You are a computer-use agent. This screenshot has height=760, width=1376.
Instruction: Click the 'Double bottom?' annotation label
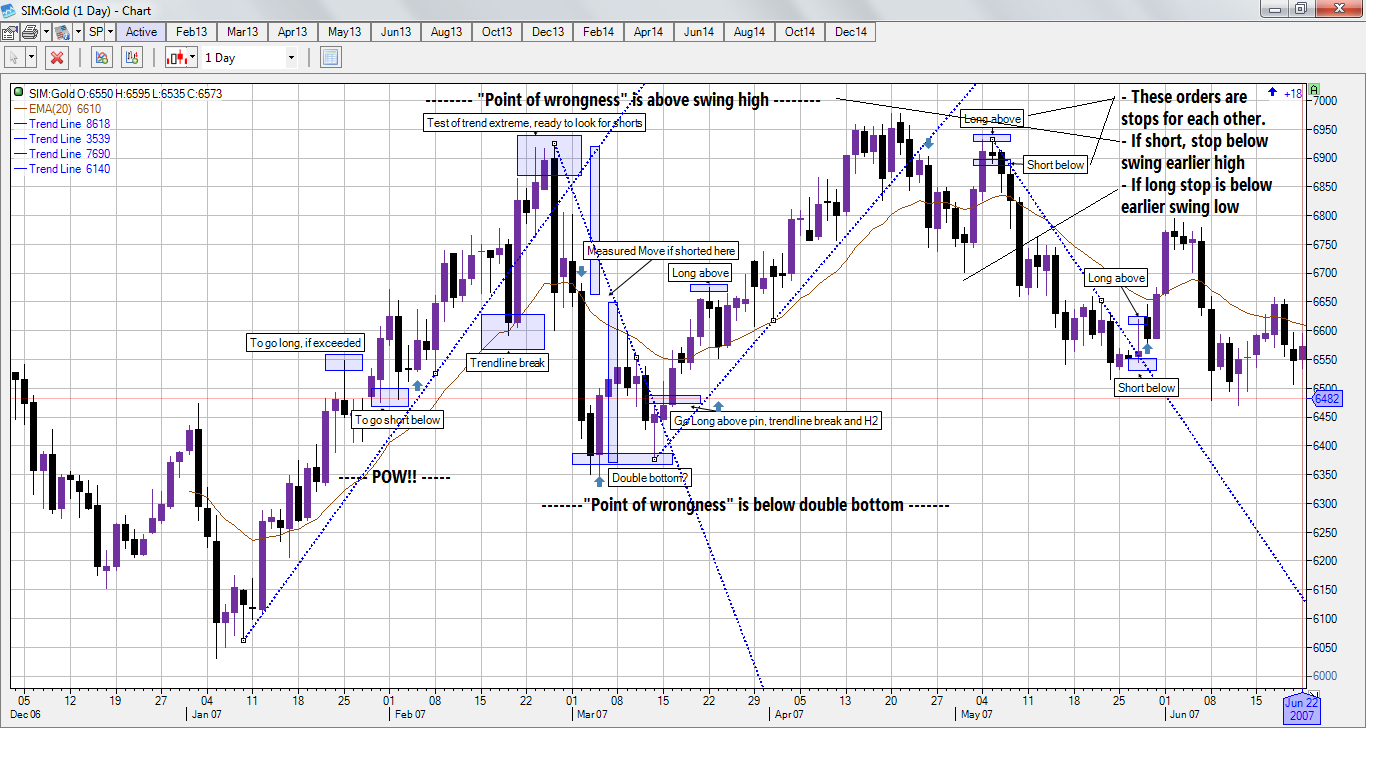coord(650,478)
